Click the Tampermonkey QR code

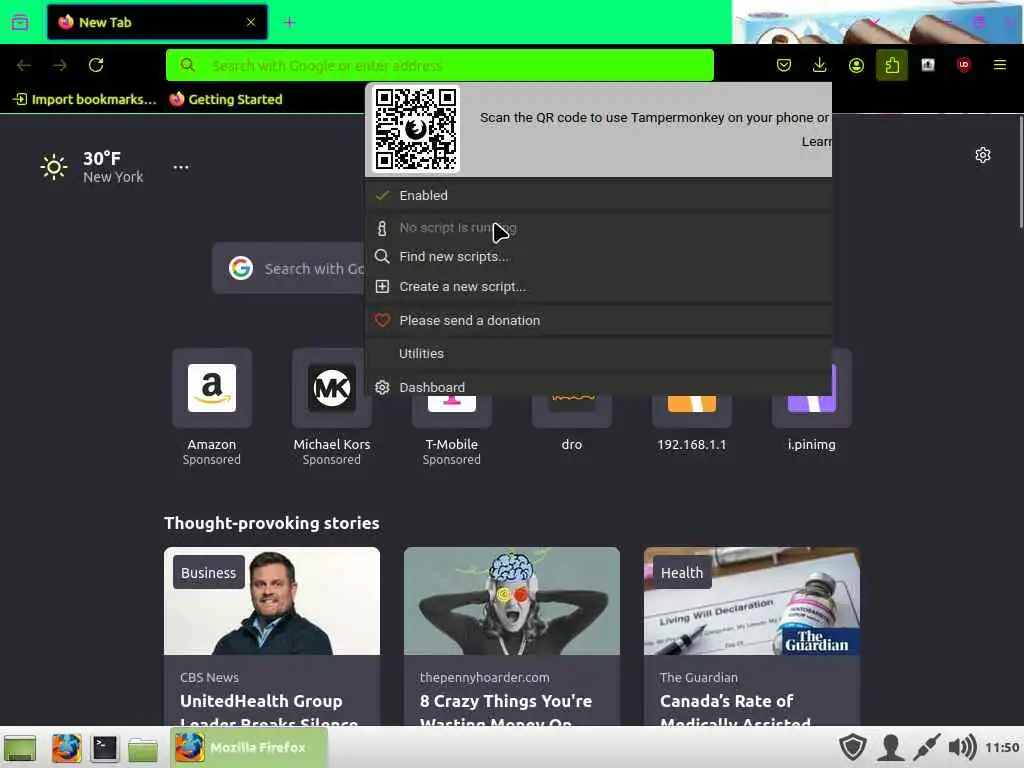click(x=416, y=129)
